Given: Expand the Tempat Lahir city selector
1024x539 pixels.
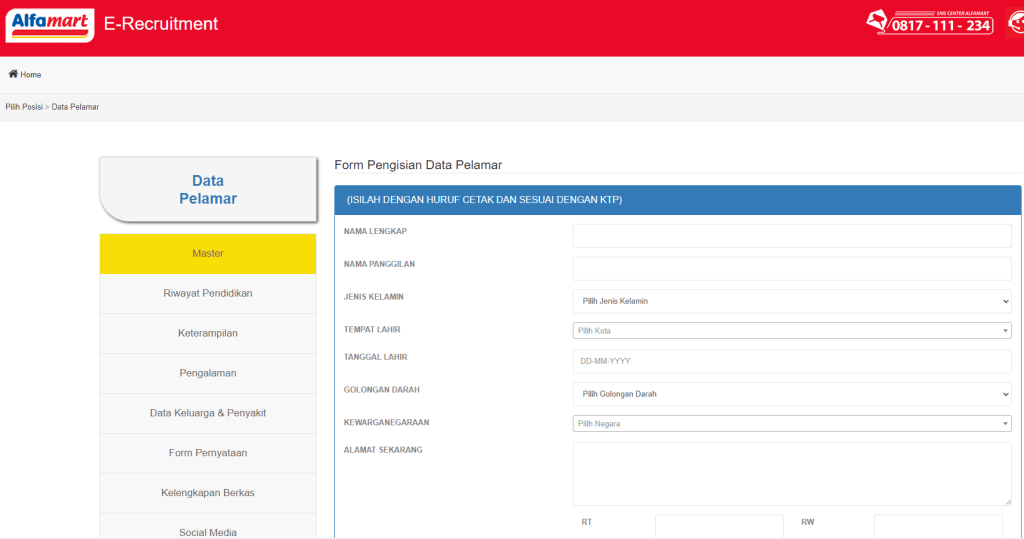Looking at the screenshot, I should [792, 330].
